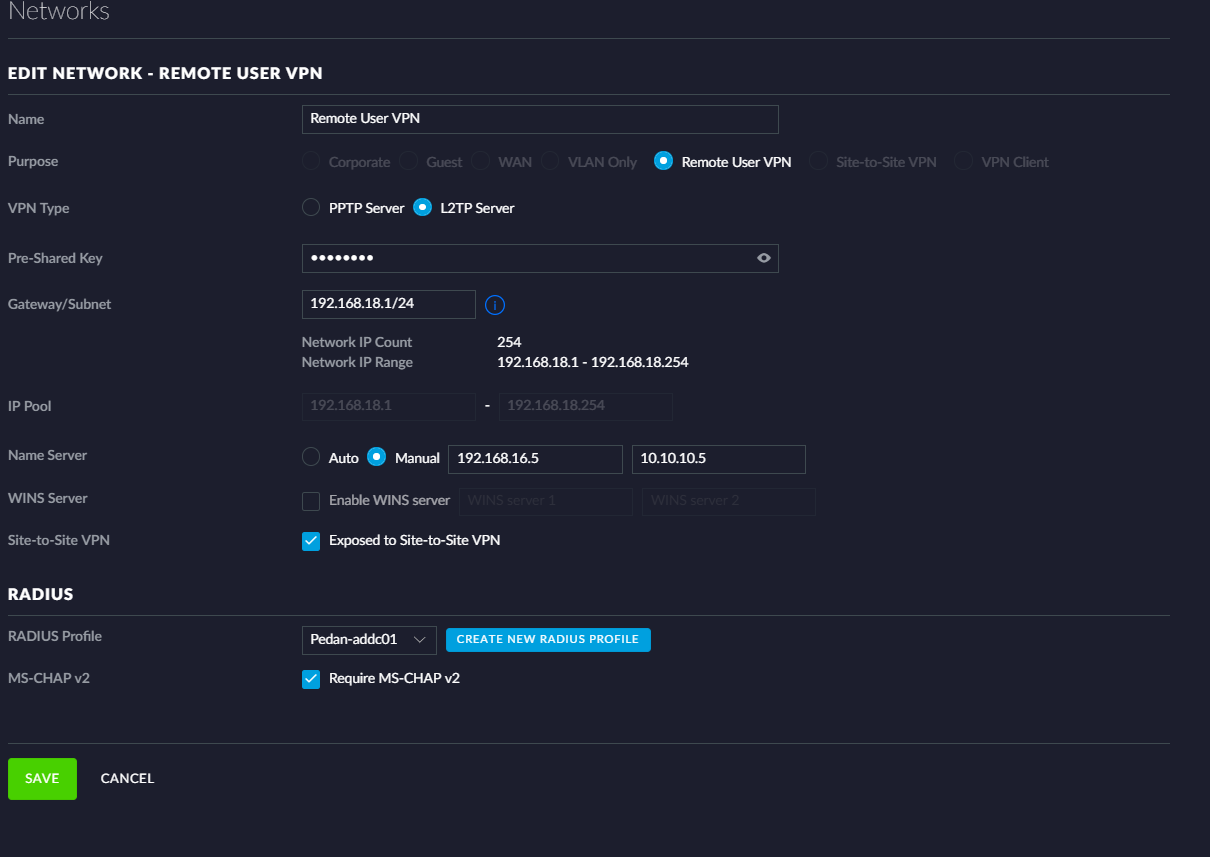Image resolution: width=1210 pixels, height=857 pixels.
Task: Set Name Server to Auto
Action: [x=311, y=457]
